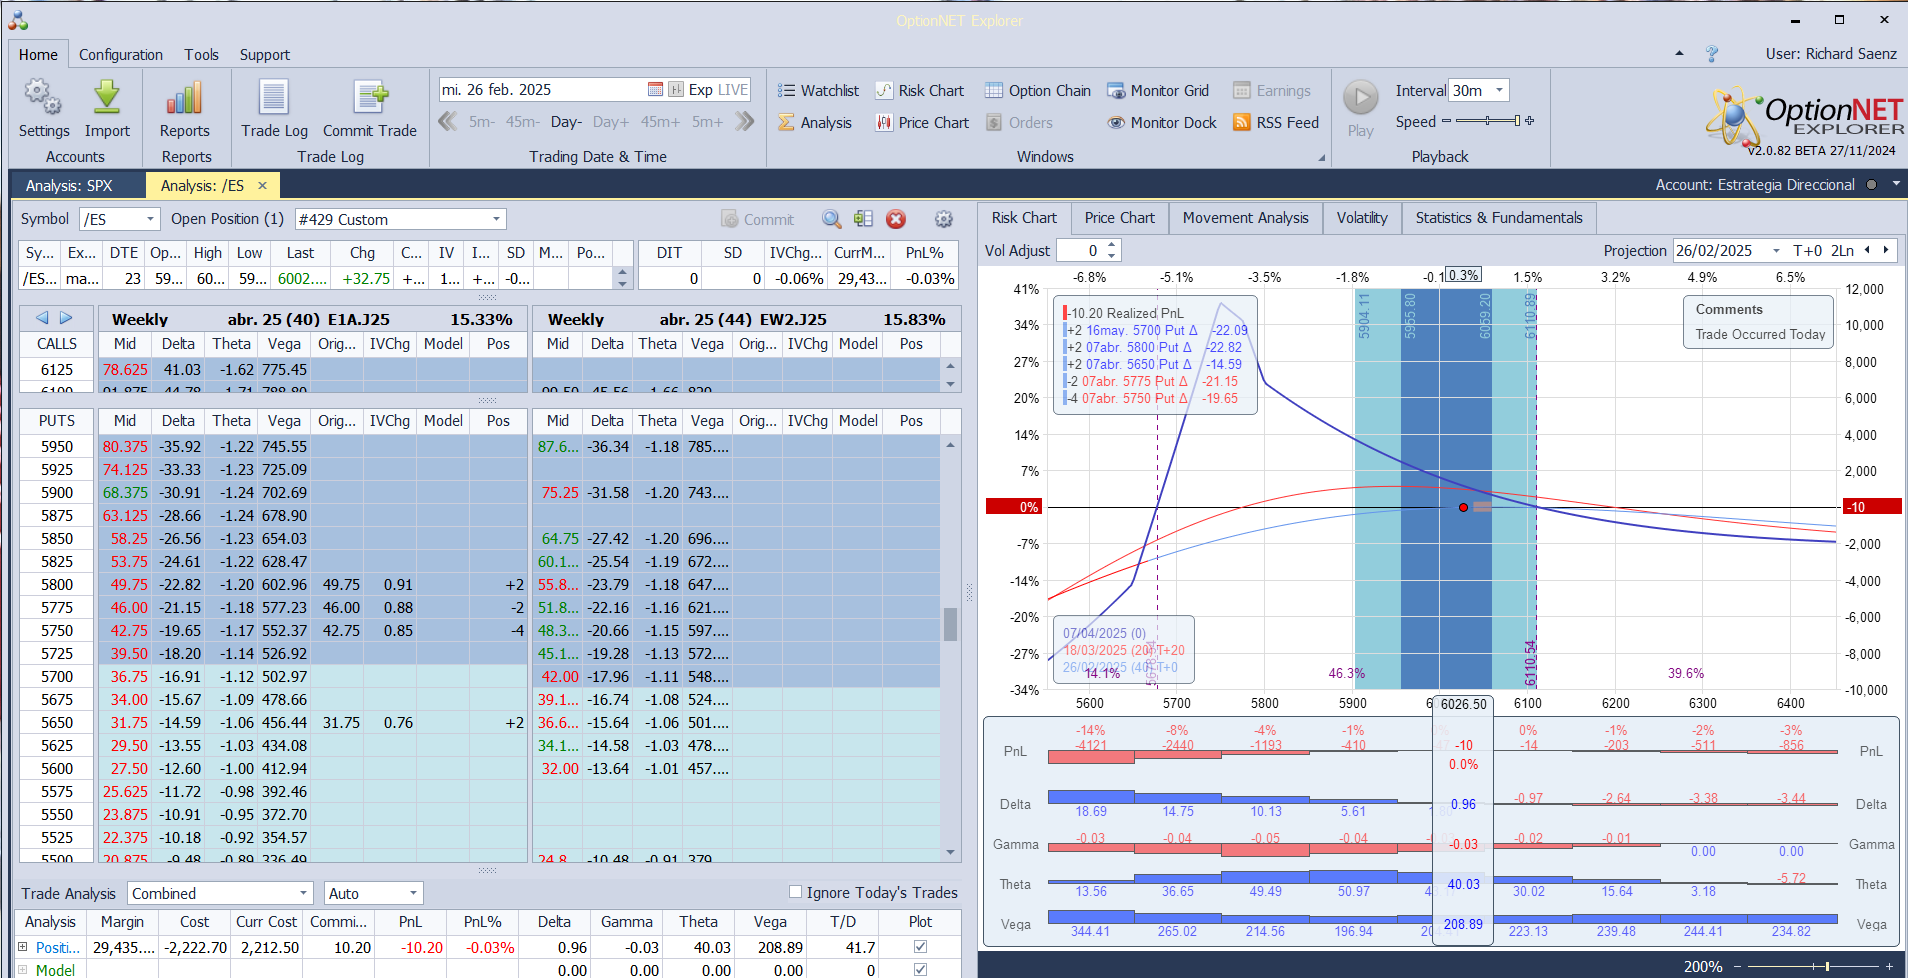Viewport: 1908px width, 978px height.
Task: Adjust the playback Speed slider
Action: click(1488, 121)
